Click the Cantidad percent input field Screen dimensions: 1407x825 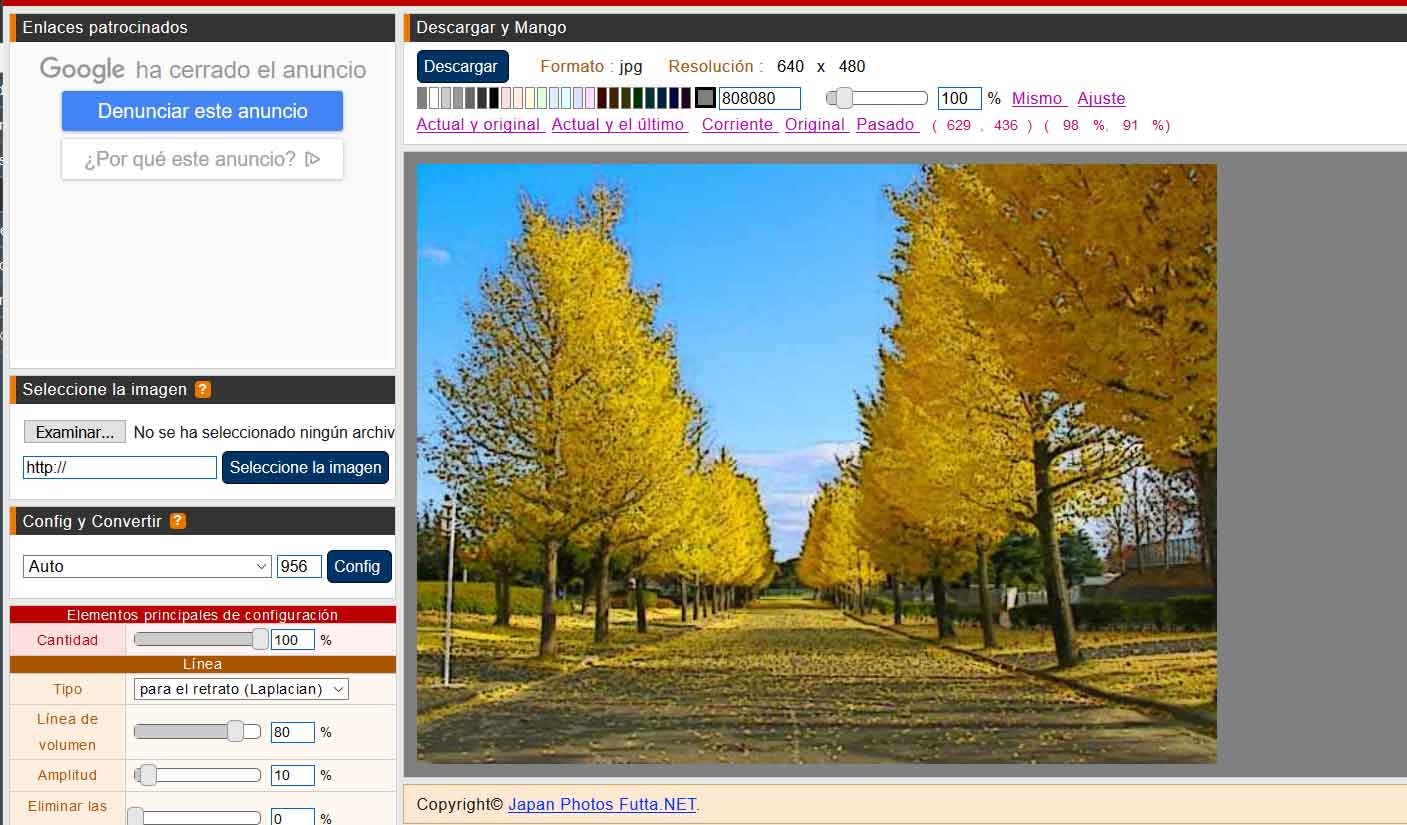[x=293, y=640]
